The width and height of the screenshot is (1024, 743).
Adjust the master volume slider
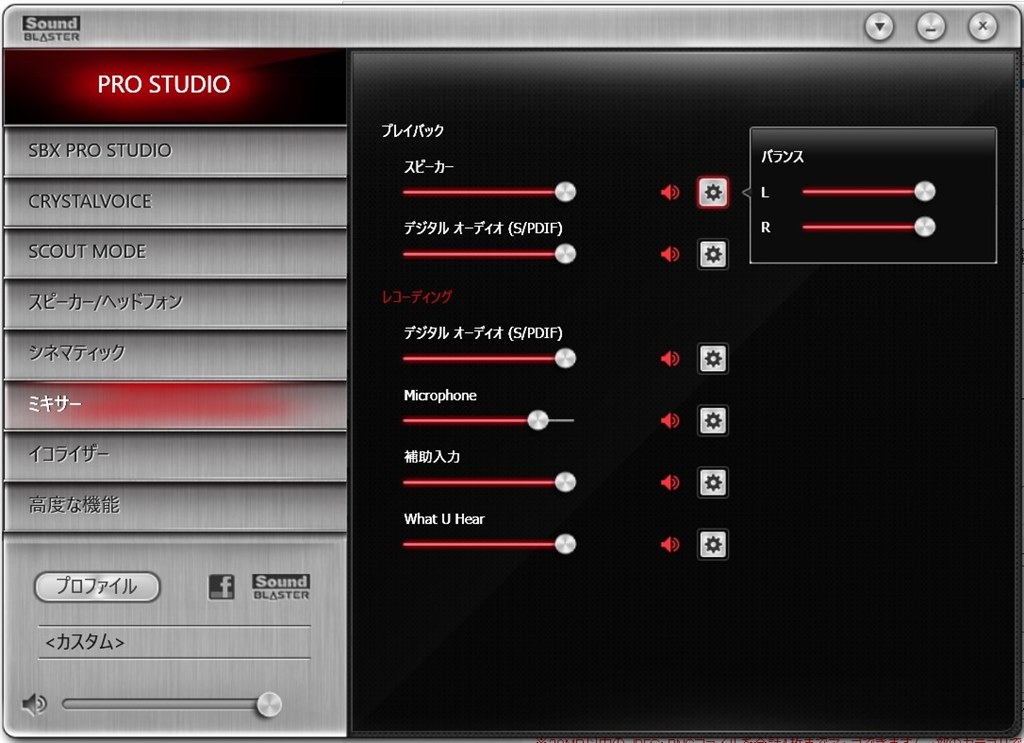[172, 704]
